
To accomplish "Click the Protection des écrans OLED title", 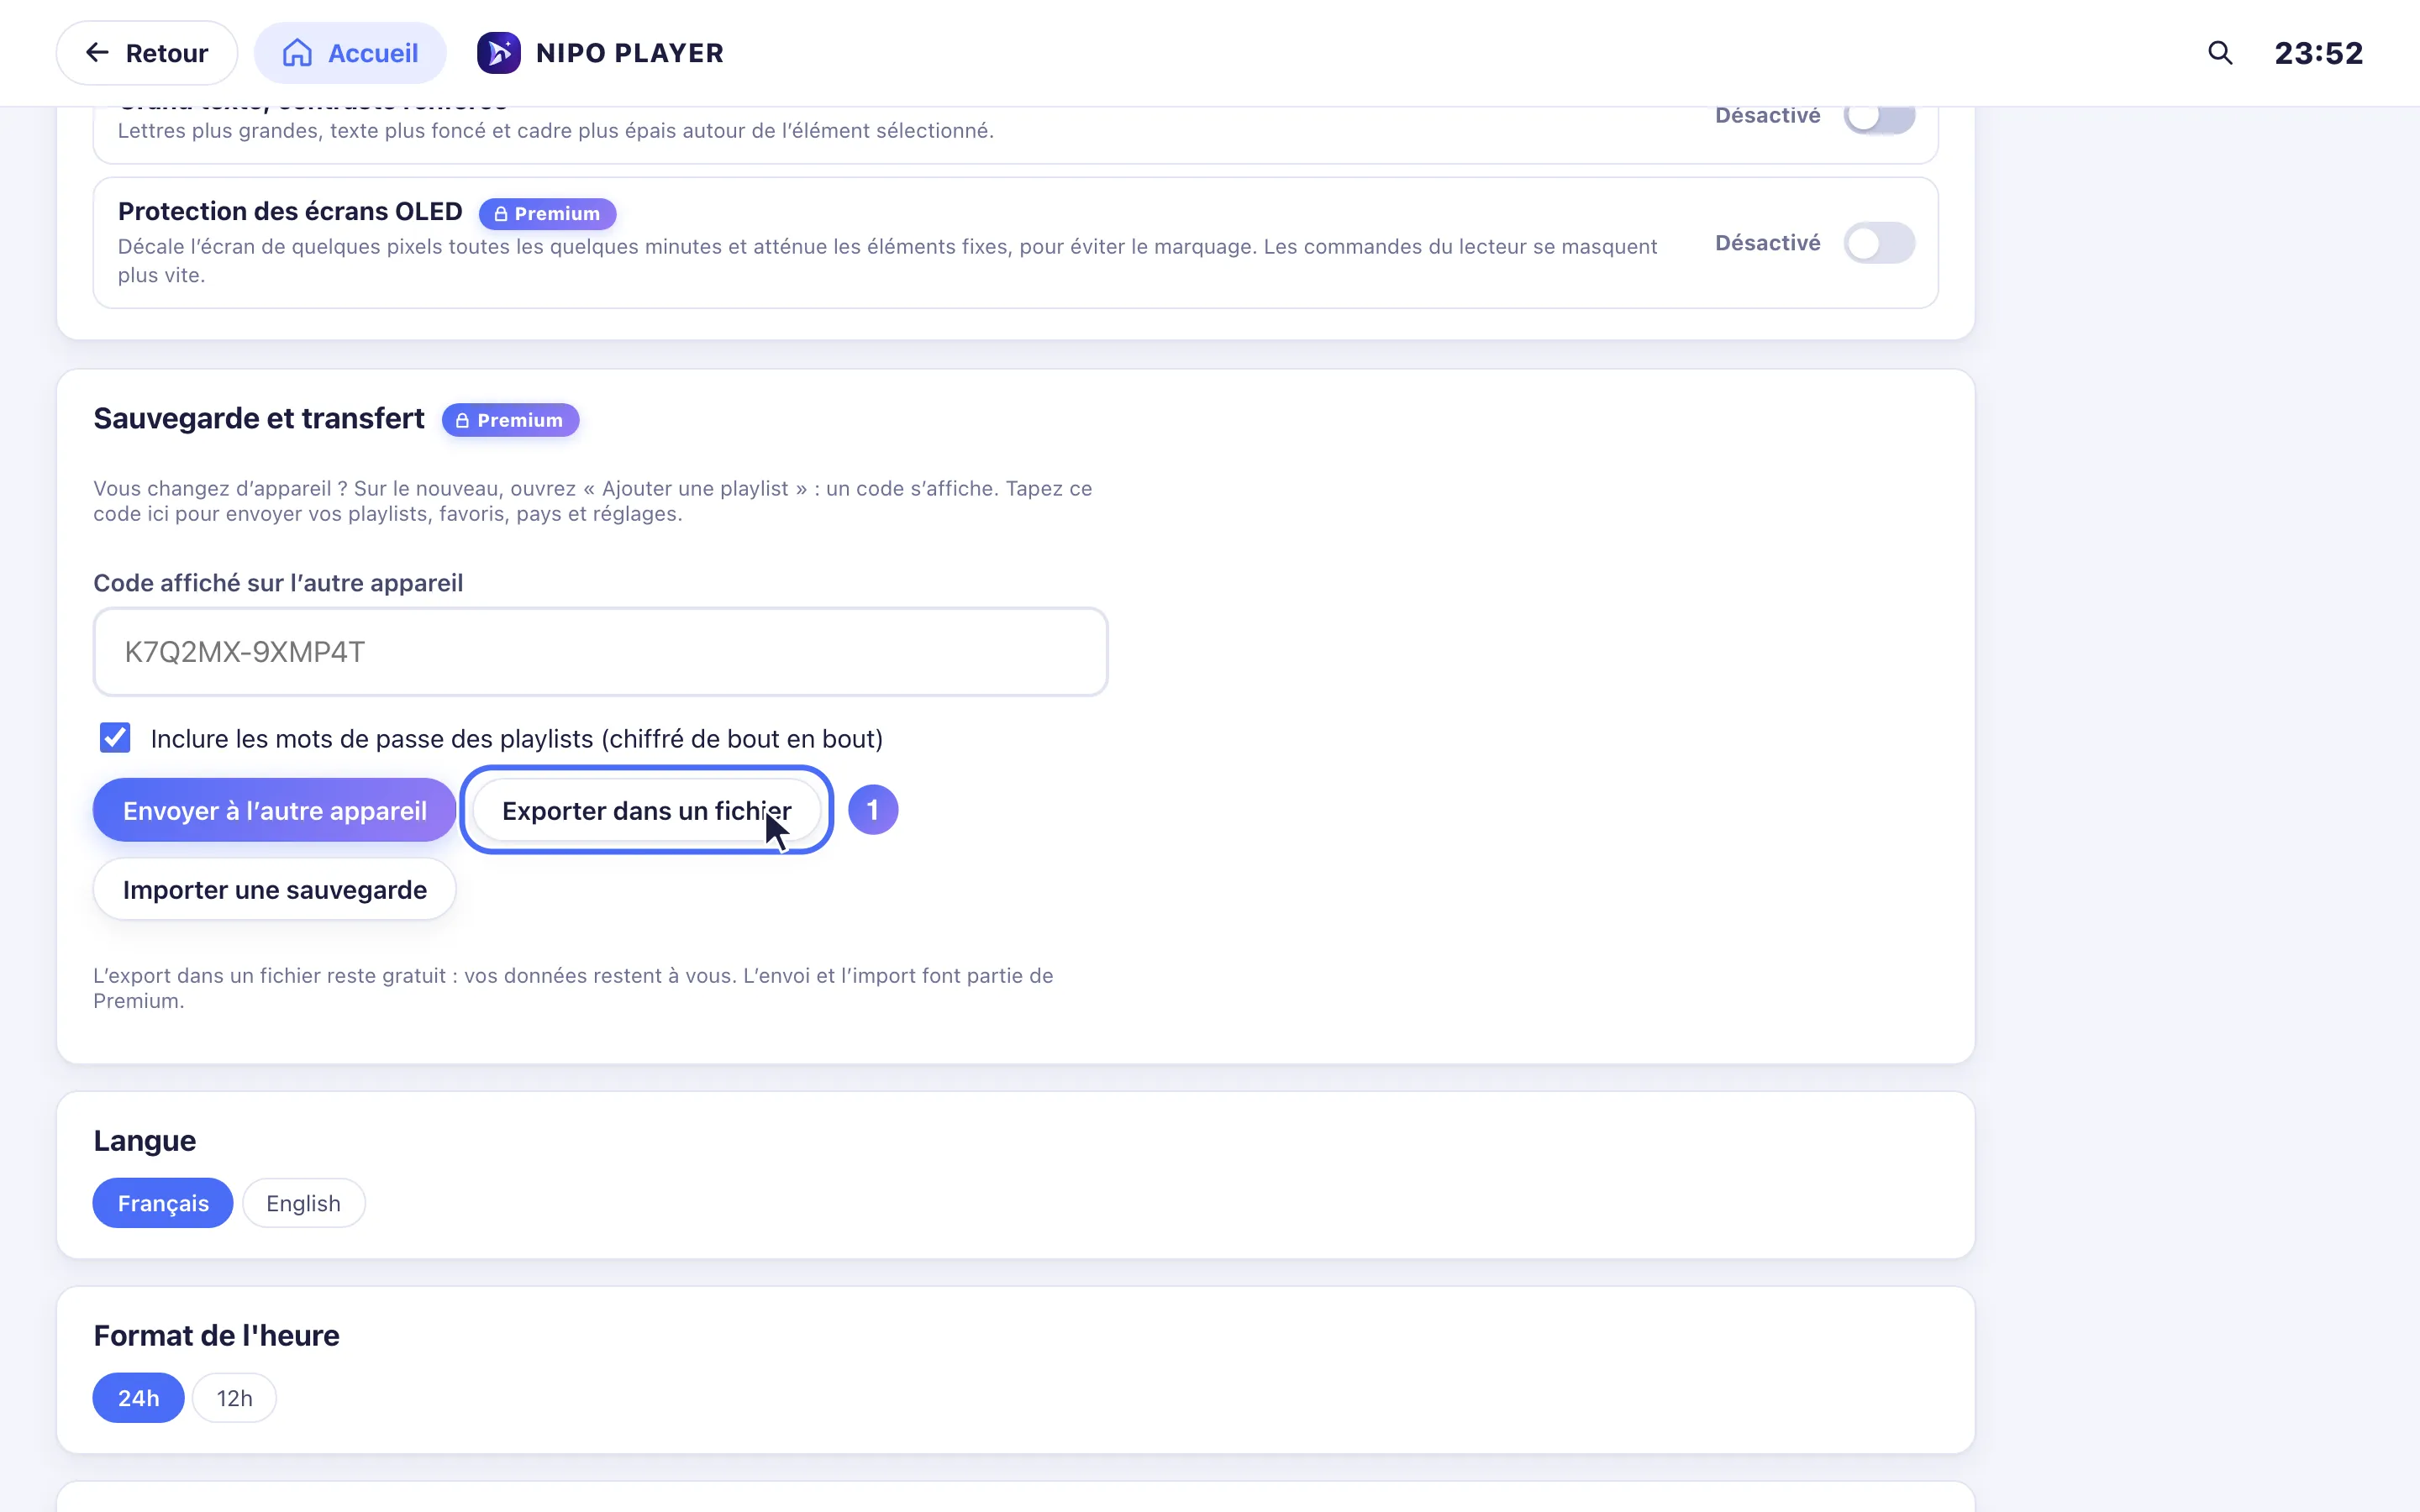I will coord(290,212).
